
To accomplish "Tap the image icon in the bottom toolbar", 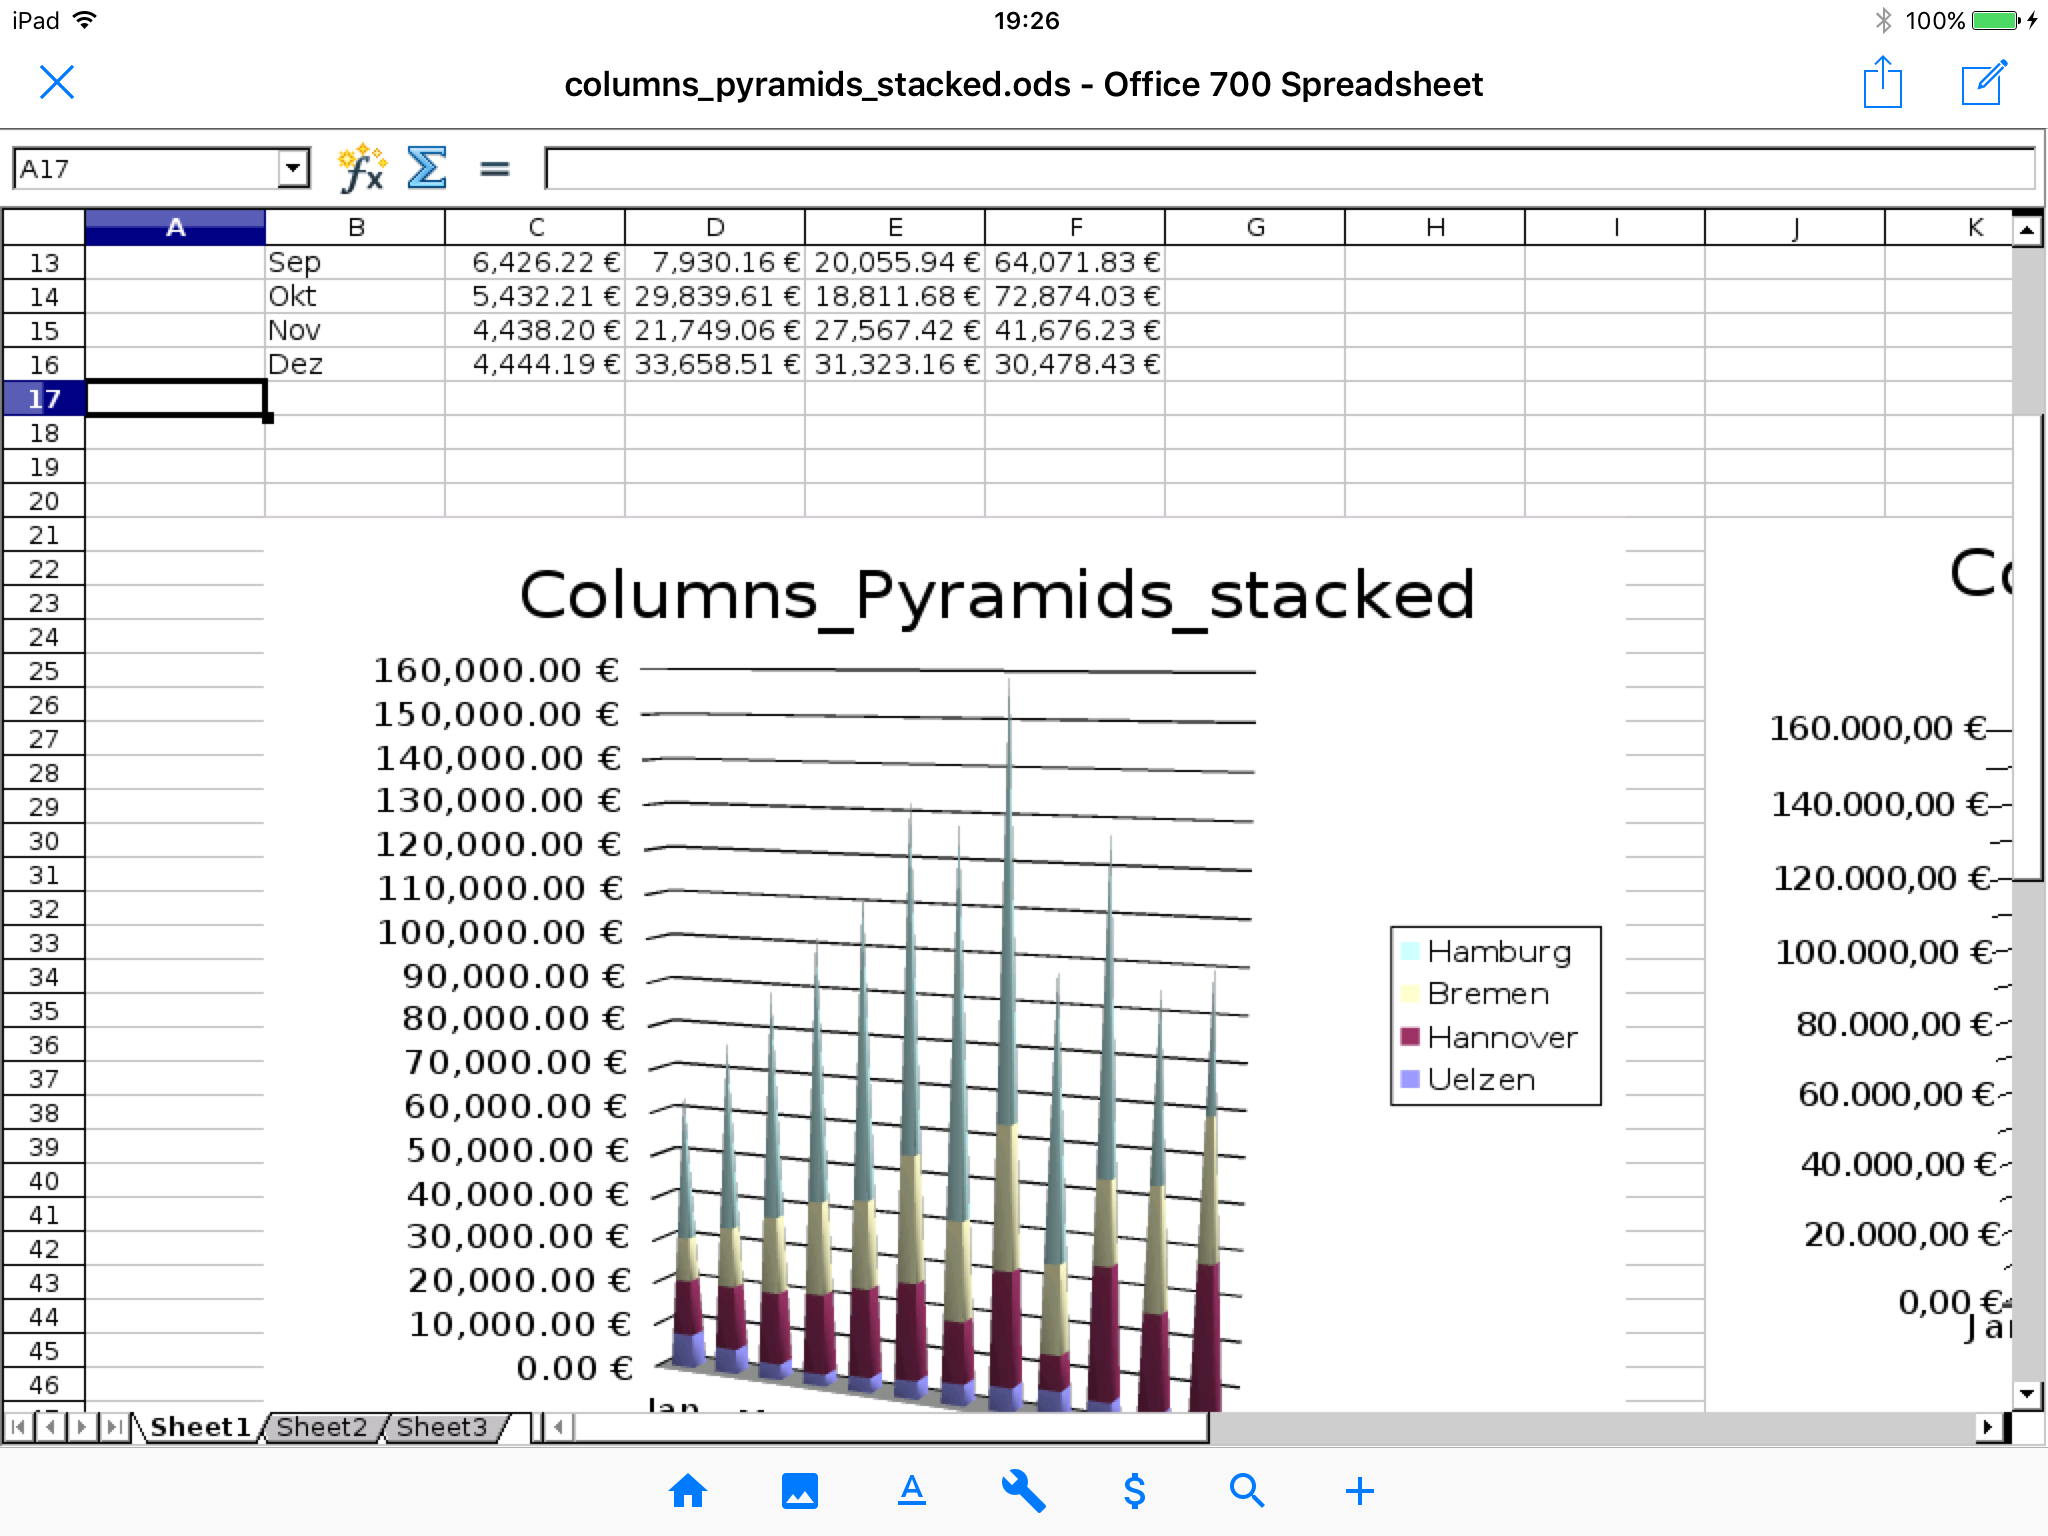I will point(800,1491).
